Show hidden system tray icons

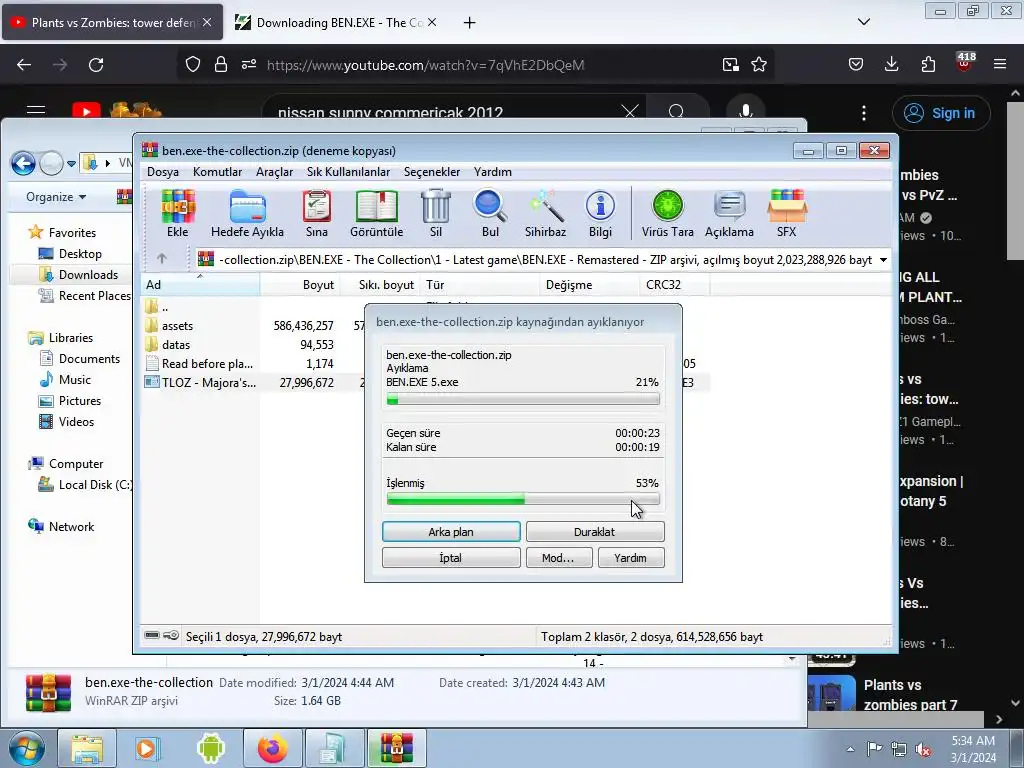pos(850,749)
